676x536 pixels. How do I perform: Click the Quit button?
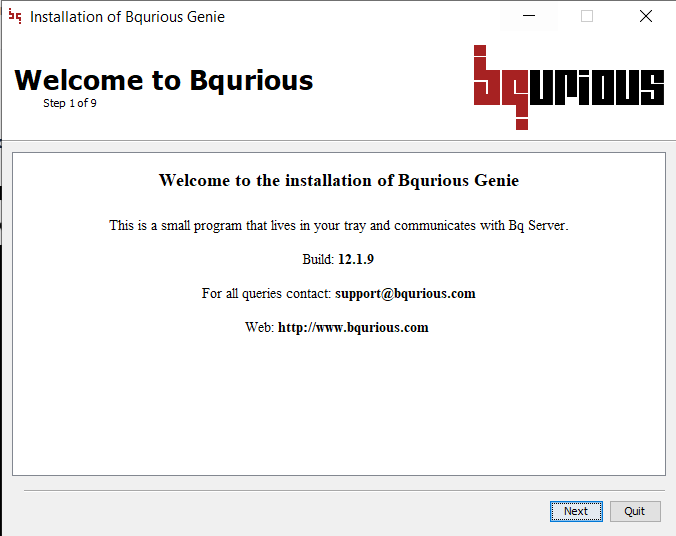pyautogui.click(x=635, y=511)
